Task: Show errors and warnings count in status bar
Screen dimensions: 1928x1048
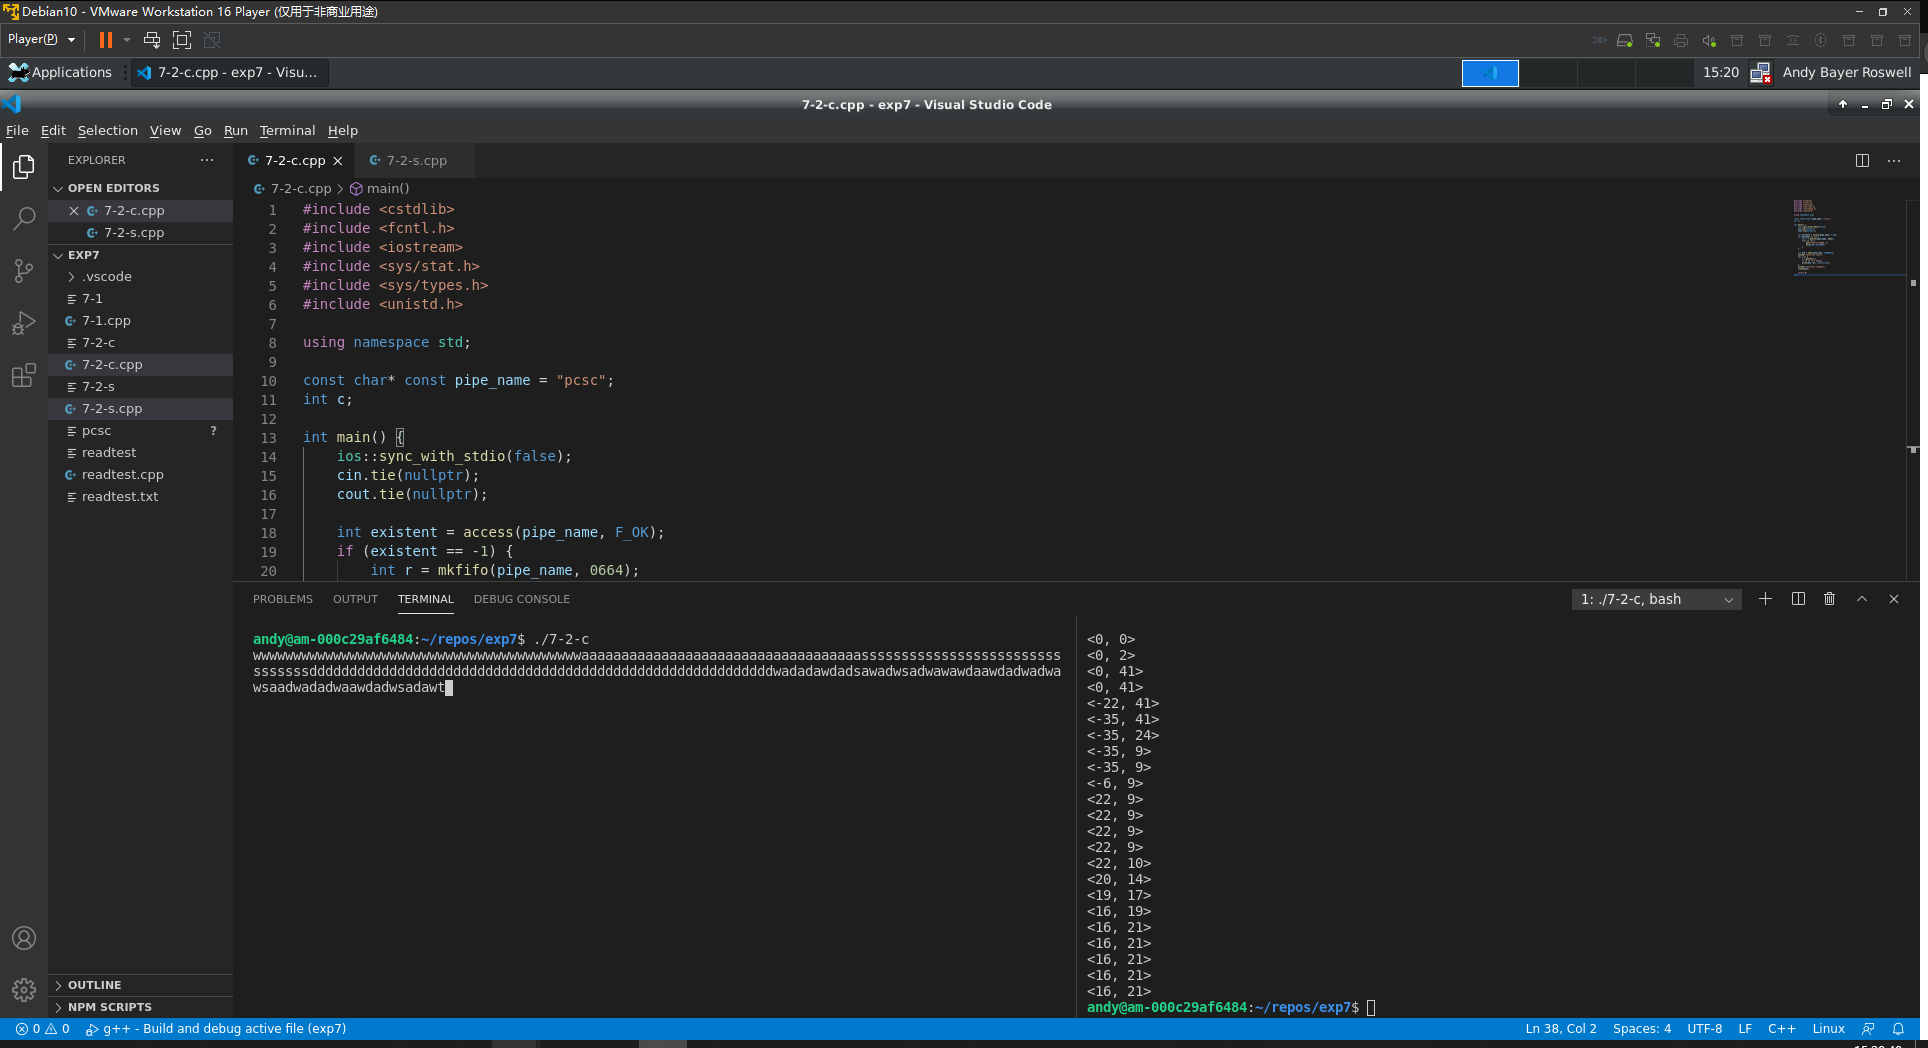Action: coord(43,1028)
